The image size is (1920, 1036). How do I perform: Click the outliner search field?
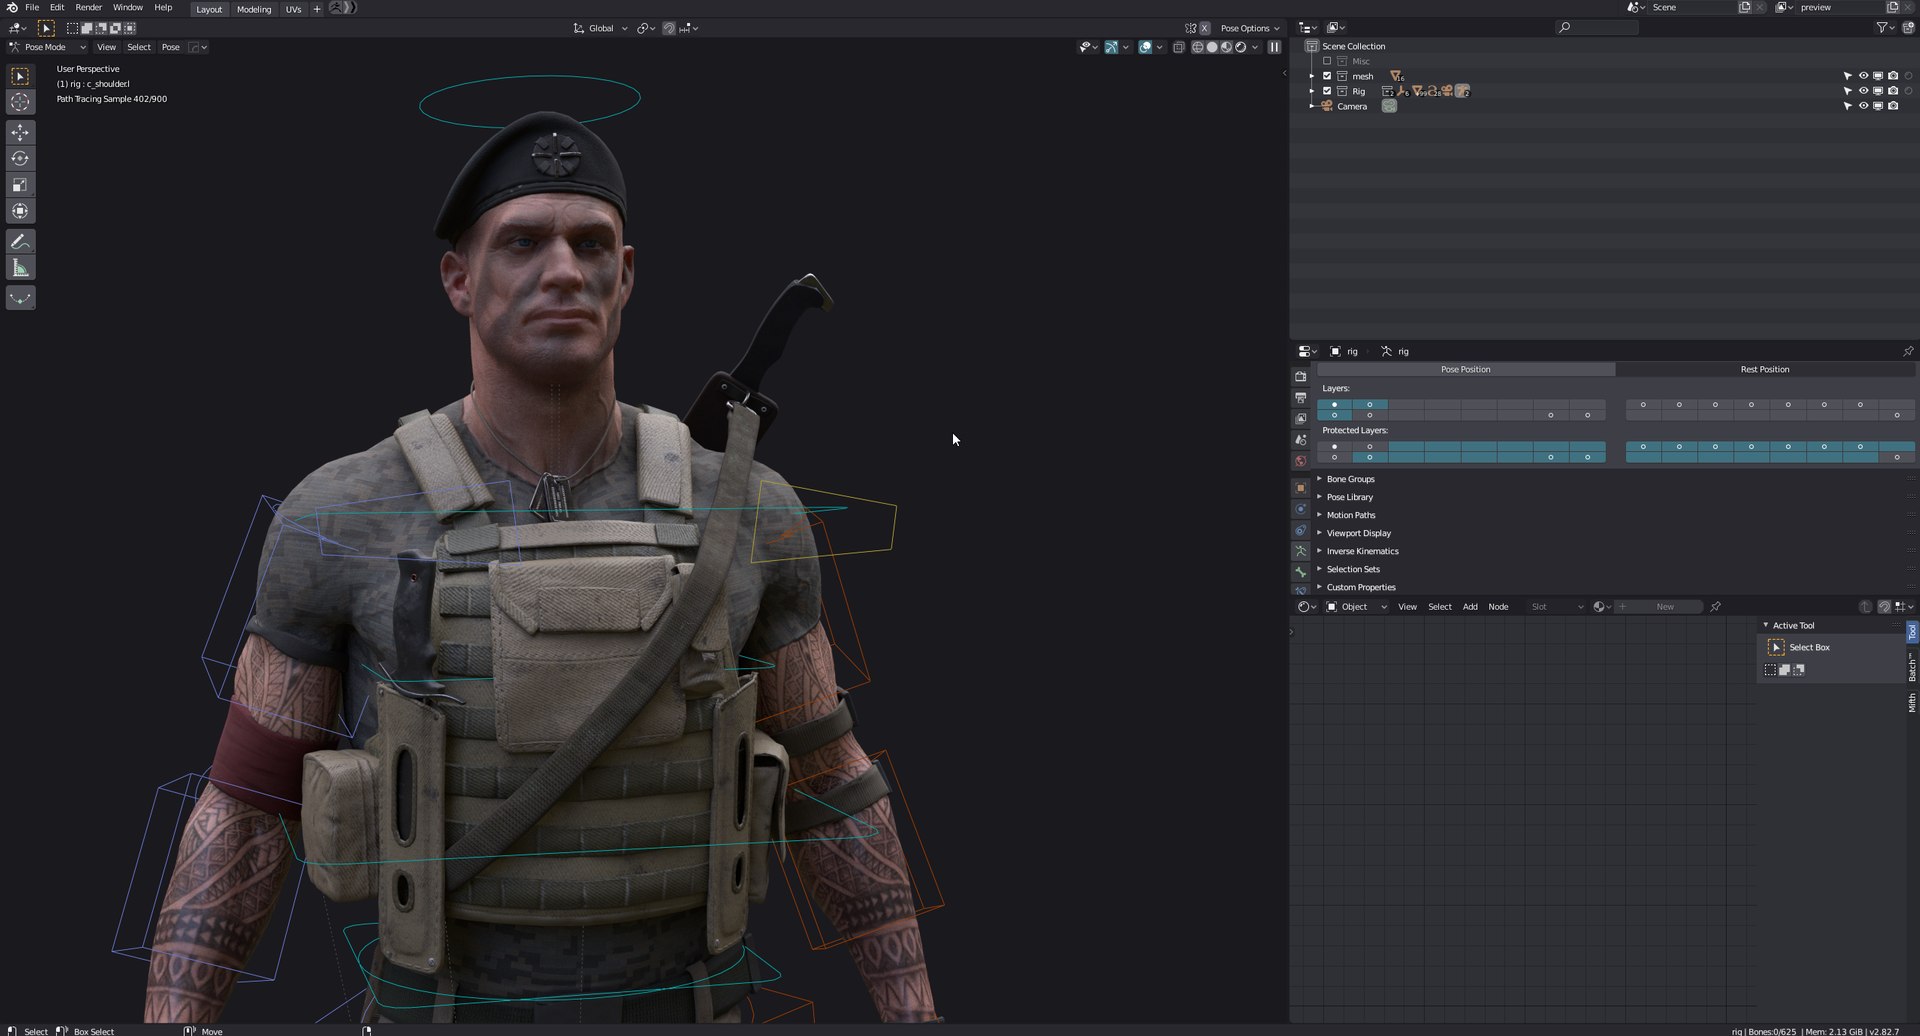[x=1597, y=28]
